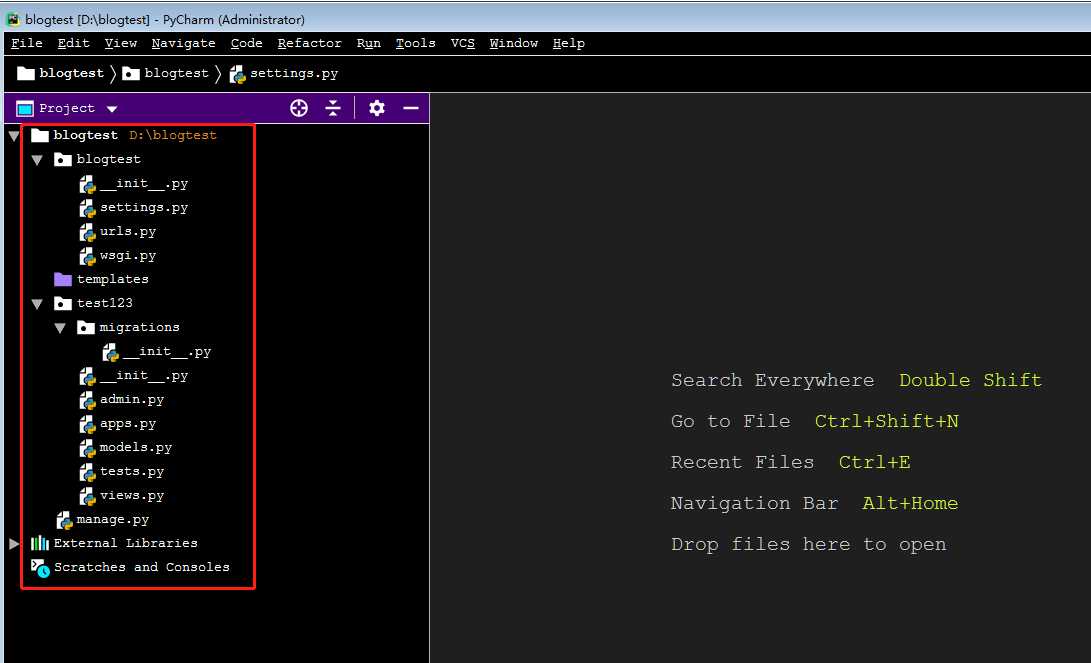This screenshot has height=663, width=1091.
Task: Open the Run menu
Action: (x=368, y=43)
